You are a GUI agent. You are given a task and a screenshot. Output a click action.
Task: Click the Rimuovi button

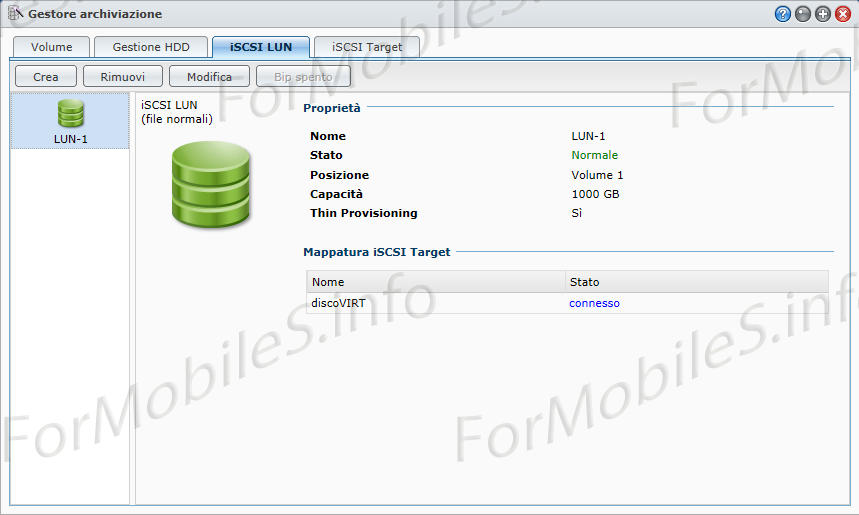(123, 77)
